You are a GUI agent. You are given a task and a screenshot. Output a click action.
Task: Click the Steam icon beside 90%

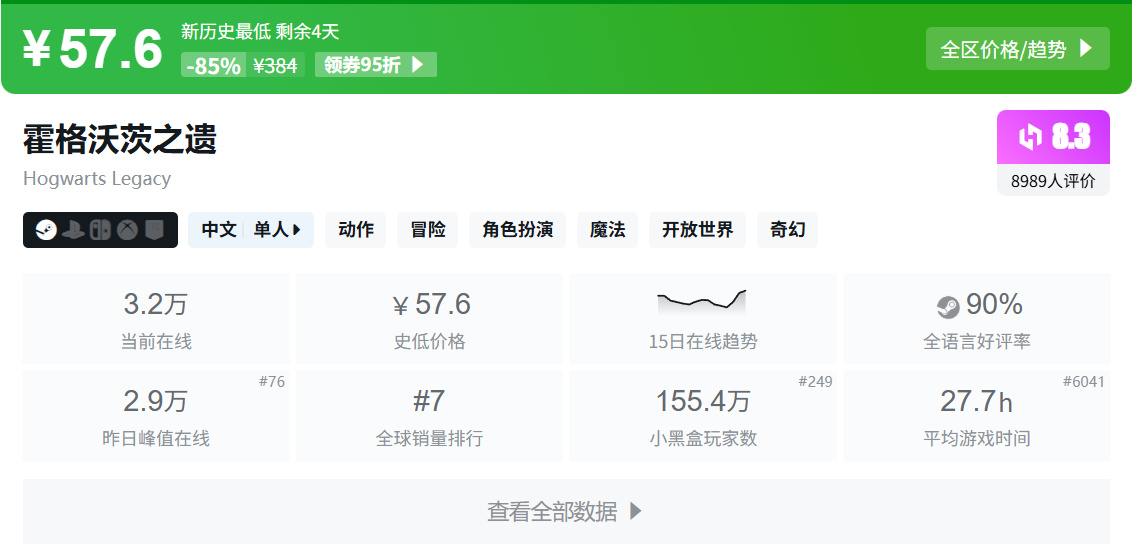coord(948,307)
